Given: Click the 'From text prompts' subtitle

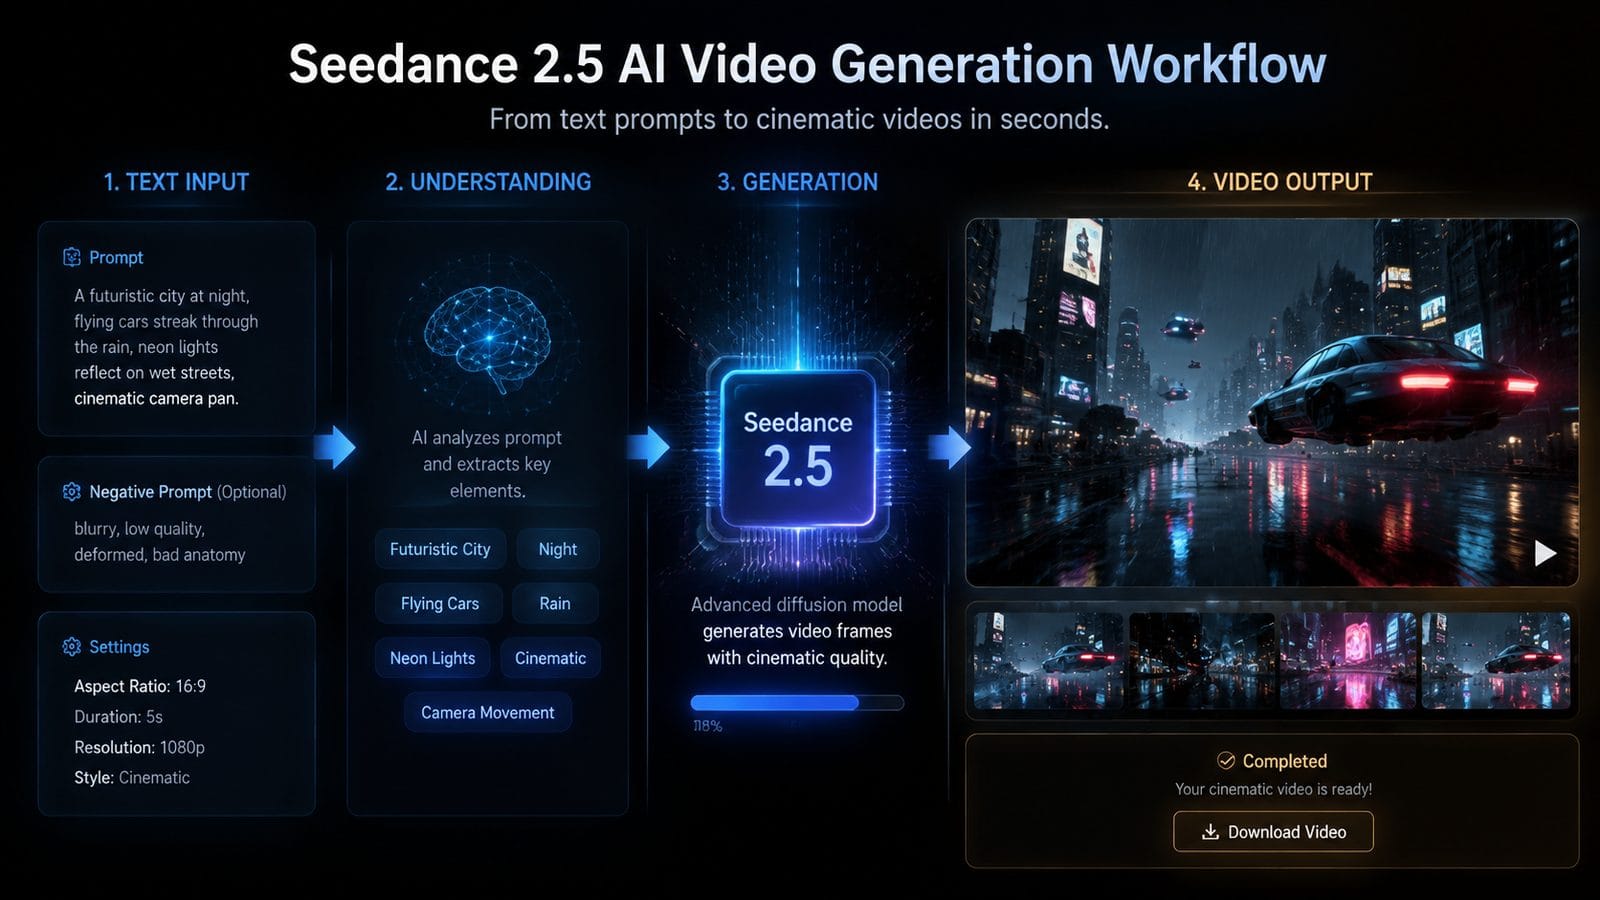Looking at the screenshot, I should coord(799,119).
